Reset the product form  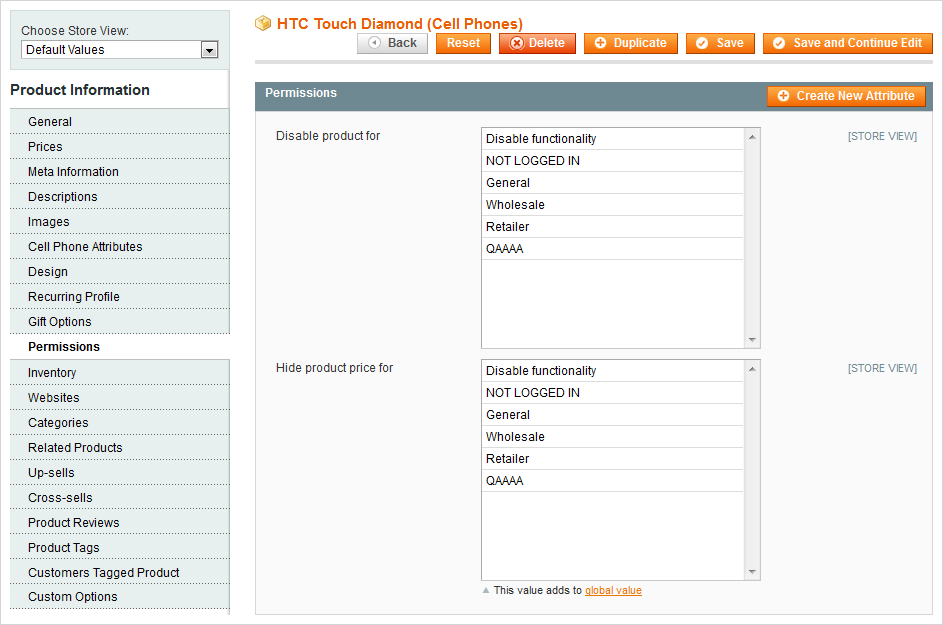tap(463, 43)
